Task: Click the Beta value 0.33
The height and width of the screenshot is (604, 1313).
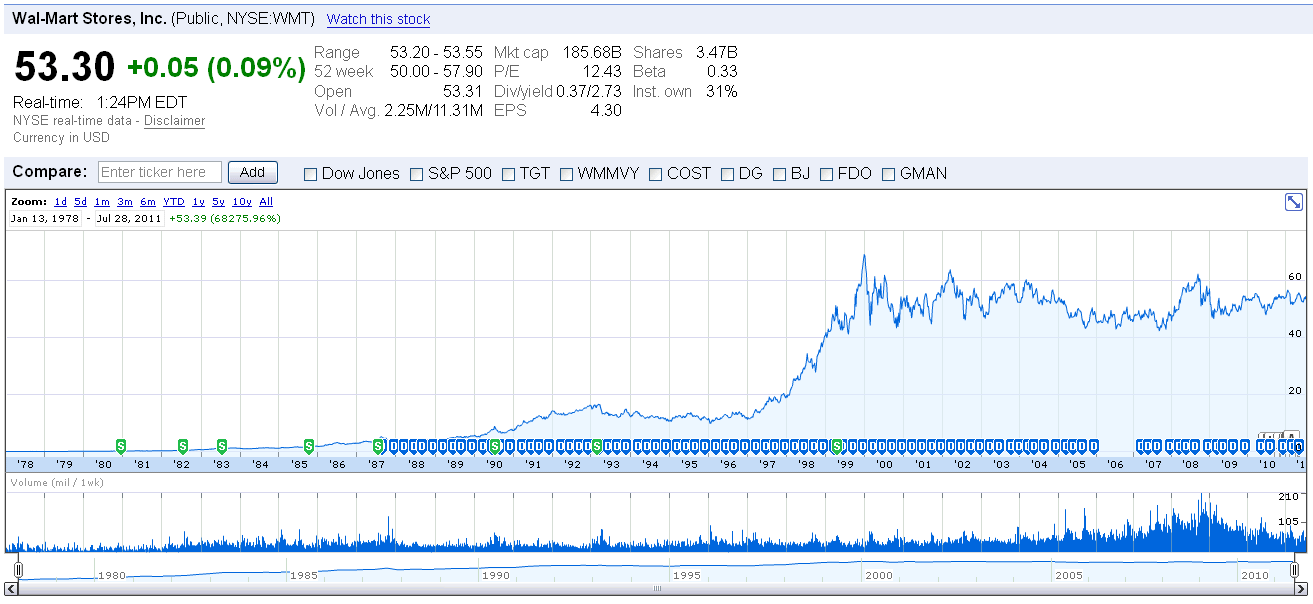Action: 722,71
